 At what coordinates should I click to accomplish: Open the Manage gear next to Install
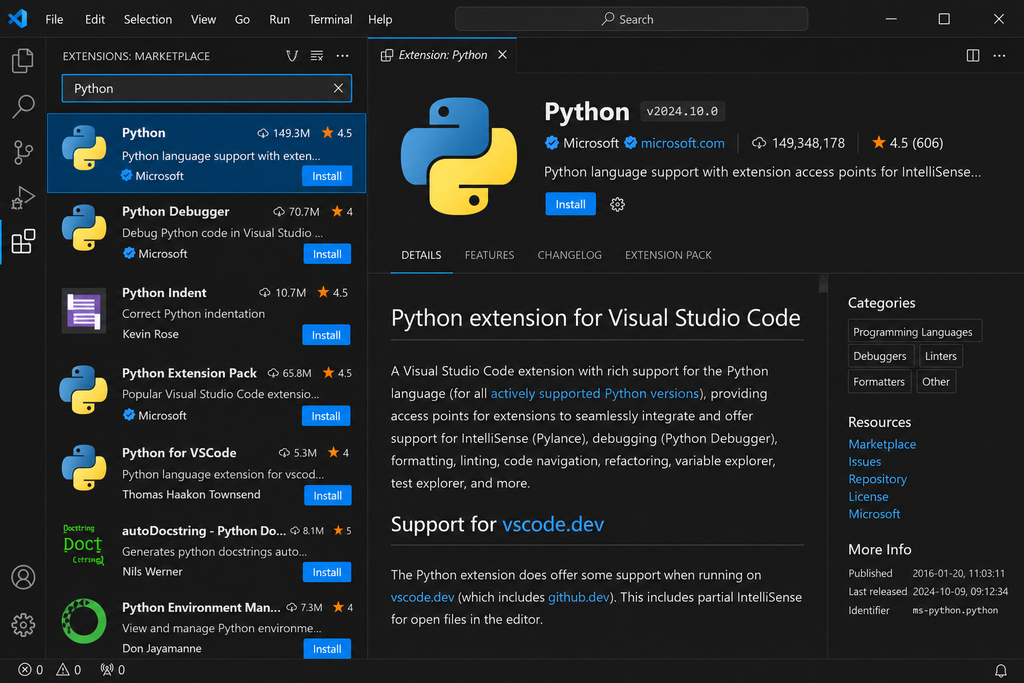617,204
